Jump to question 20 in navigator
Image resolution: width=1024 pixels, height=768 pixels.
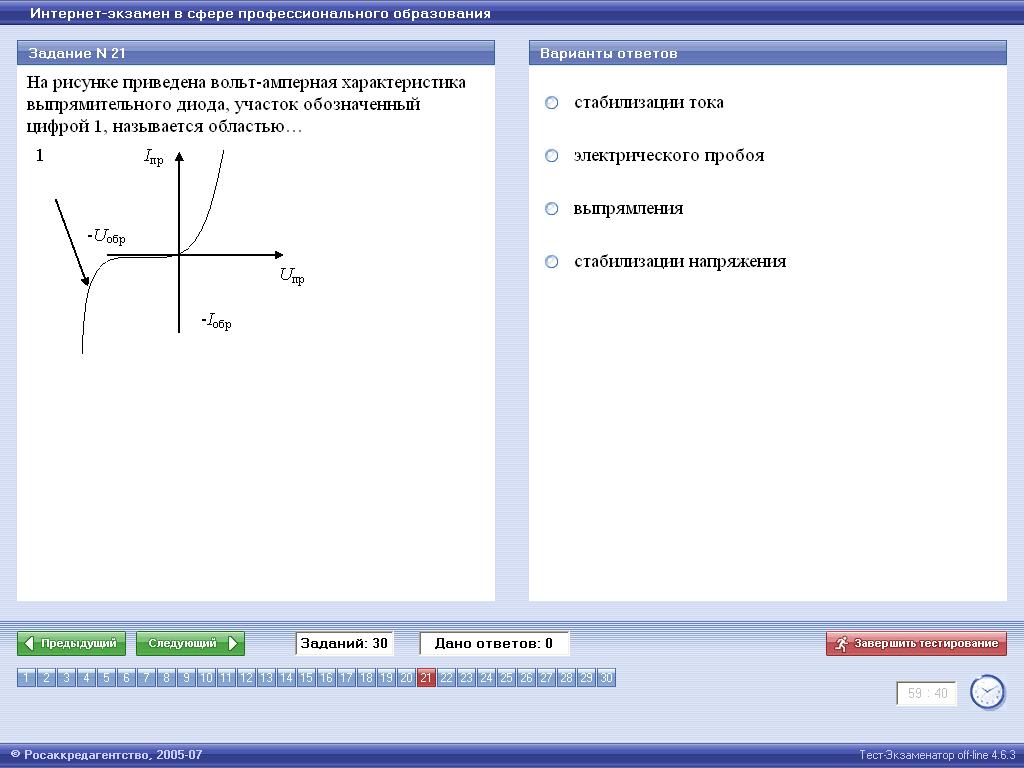click(x=406, y=678)
